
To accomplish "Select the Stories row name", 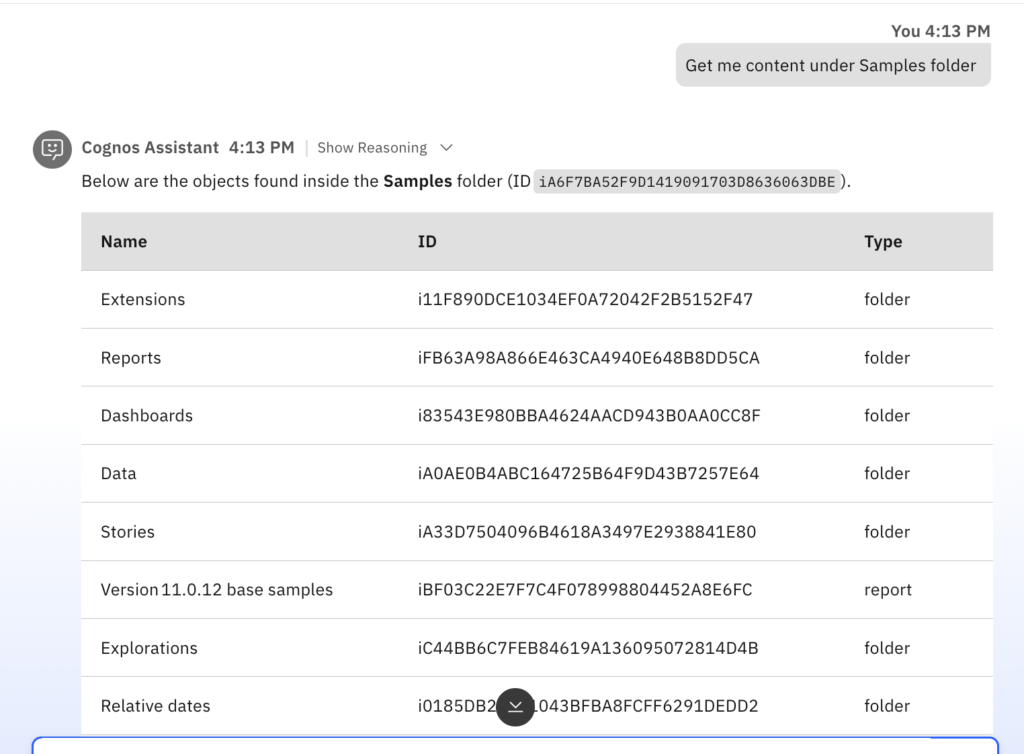I will (128, 532).
